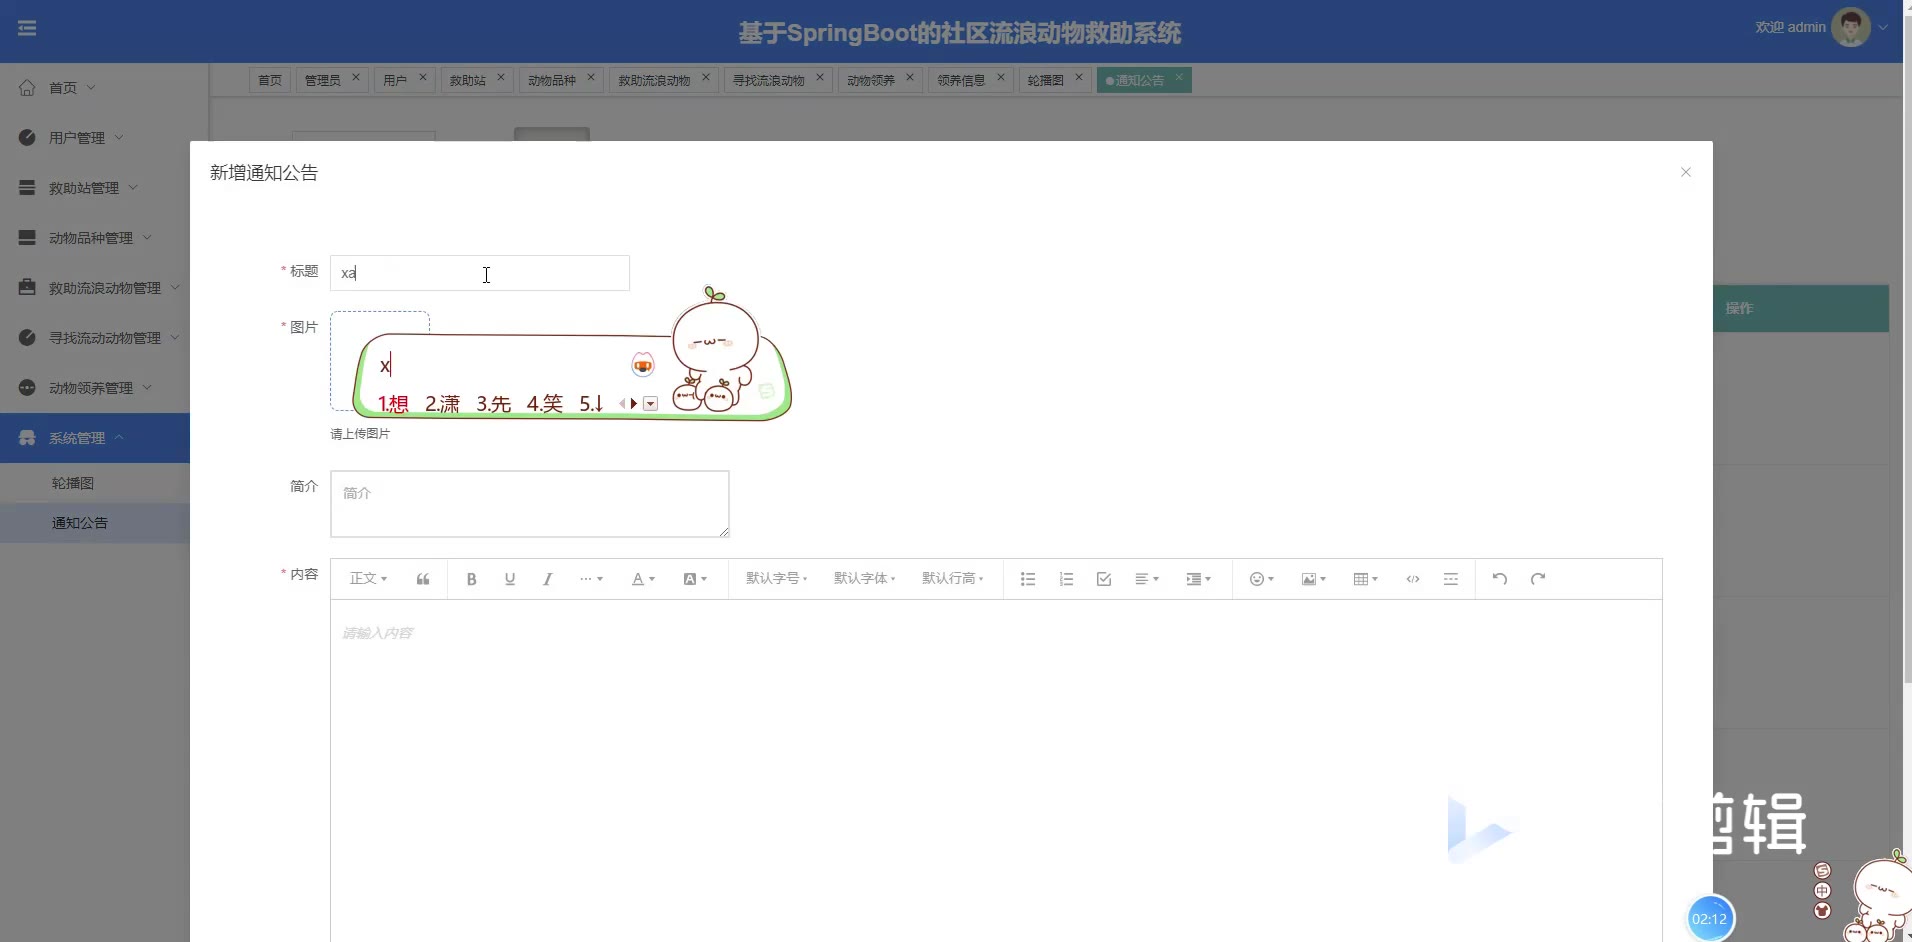Collapse the 系统管理 sidebar menu
This screenshot has width=1912, height=942.
(x=95, y=438)
